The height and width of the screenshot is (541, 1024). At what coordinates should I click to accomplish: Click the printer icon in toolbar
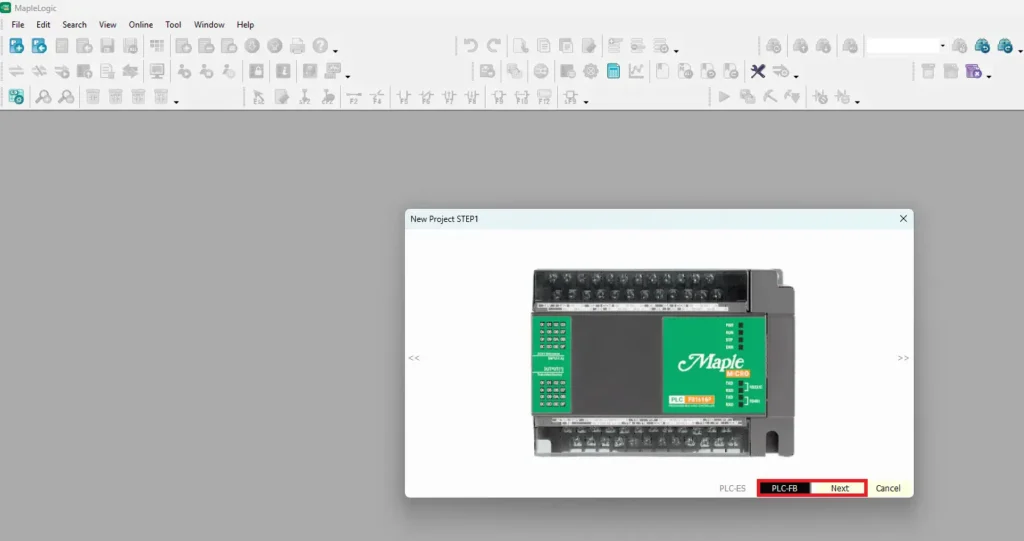(297, 46)
